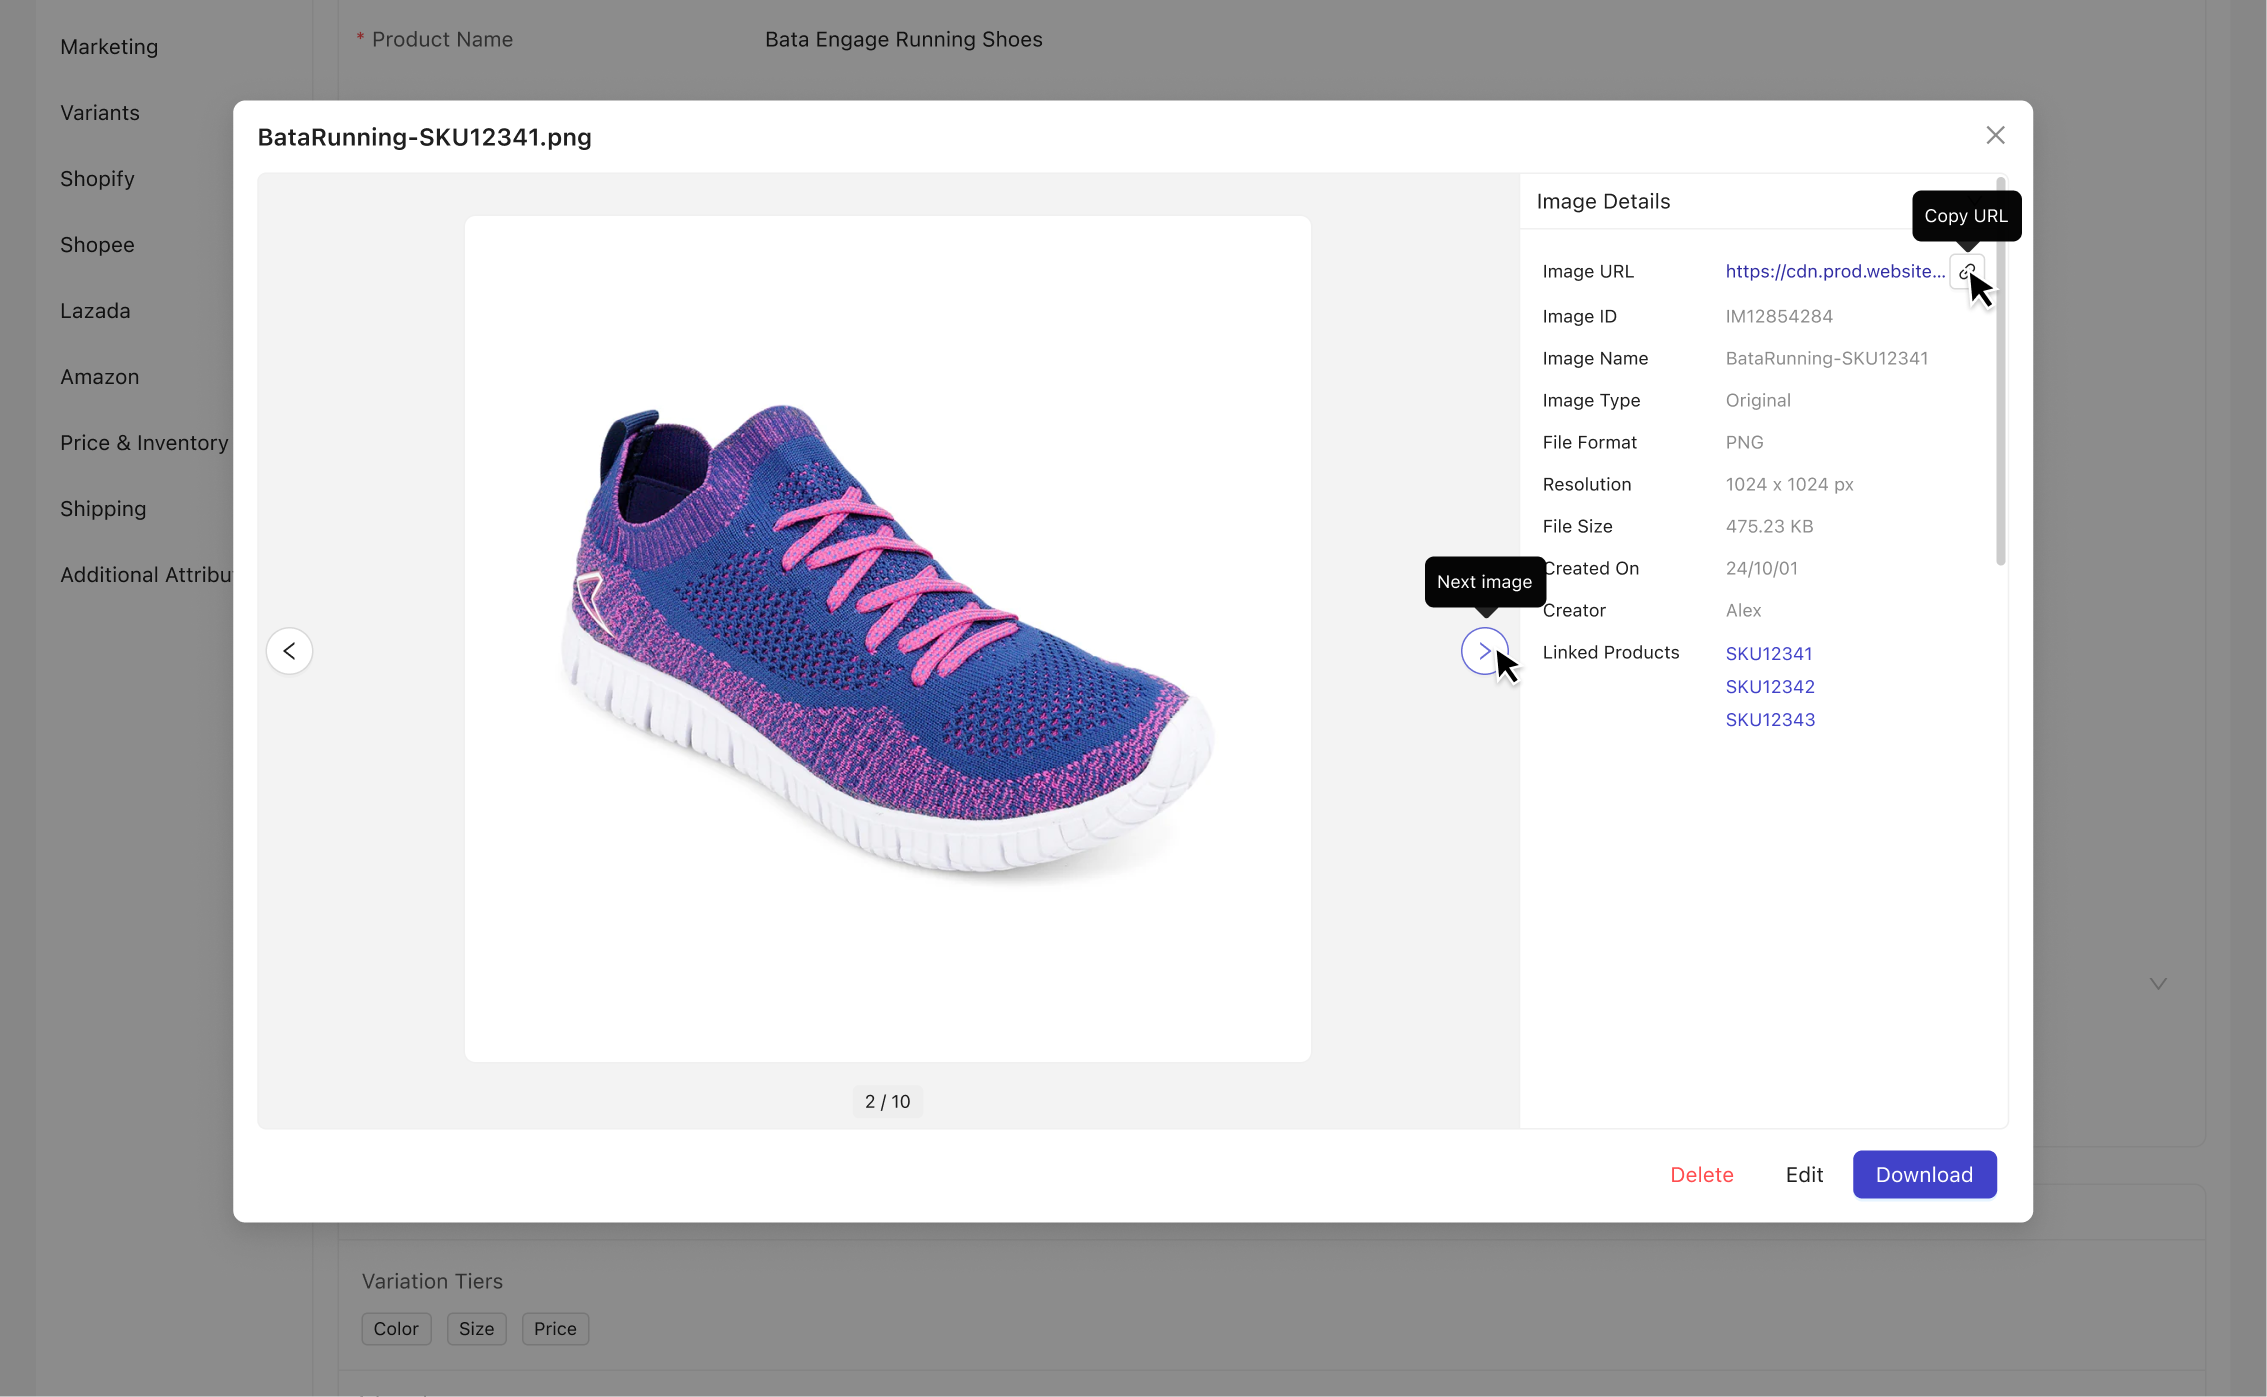Viewport: 2267px width, 1397px height.
Task: Open linked product SKU12341
Action: pyautogui.click(x=1768, y=653)
